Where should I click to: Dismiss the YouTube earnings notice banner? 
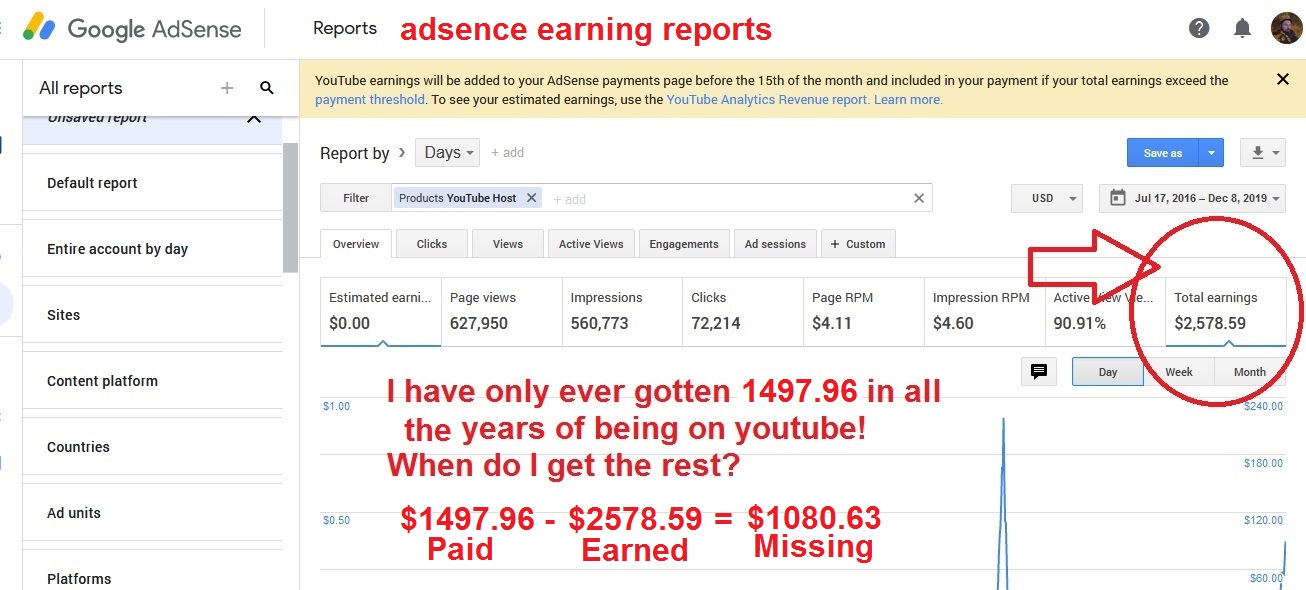[x=1283, y=79]
